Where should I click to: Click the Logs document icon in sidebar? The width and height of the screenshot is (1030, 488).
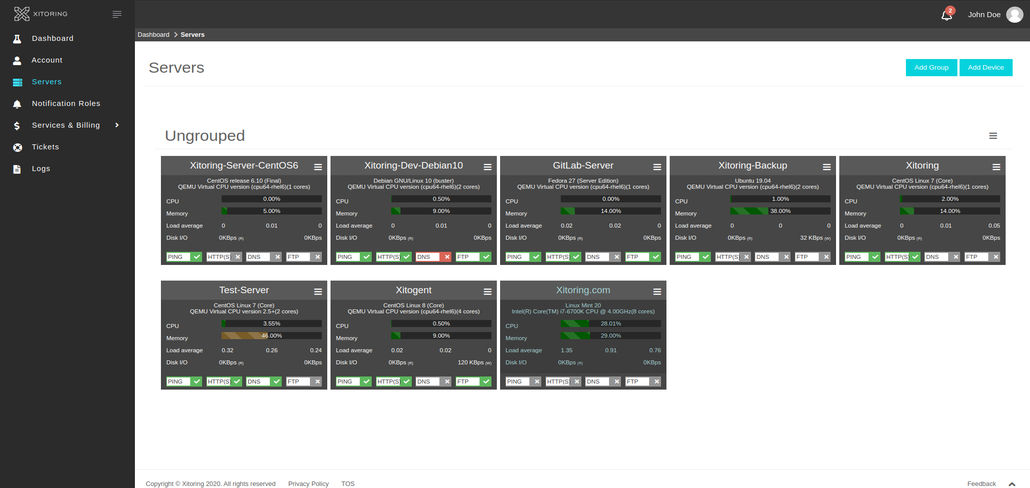[x=18, y=169]
